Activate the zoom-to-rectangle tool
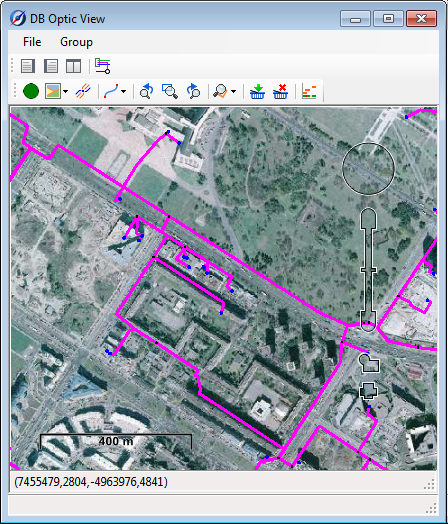448x524 pixels. tap(170, 91)
